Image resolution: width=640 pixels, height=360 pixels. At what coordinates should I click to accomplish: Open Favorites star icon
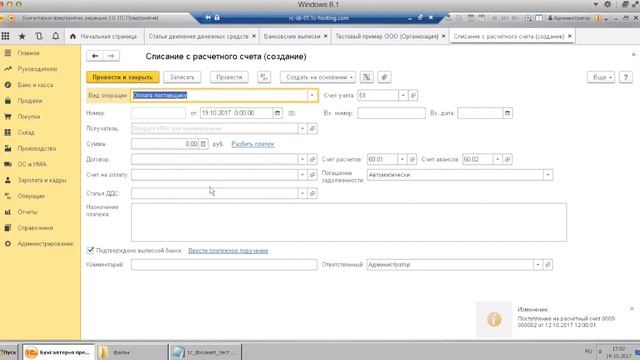coord(22,36)
